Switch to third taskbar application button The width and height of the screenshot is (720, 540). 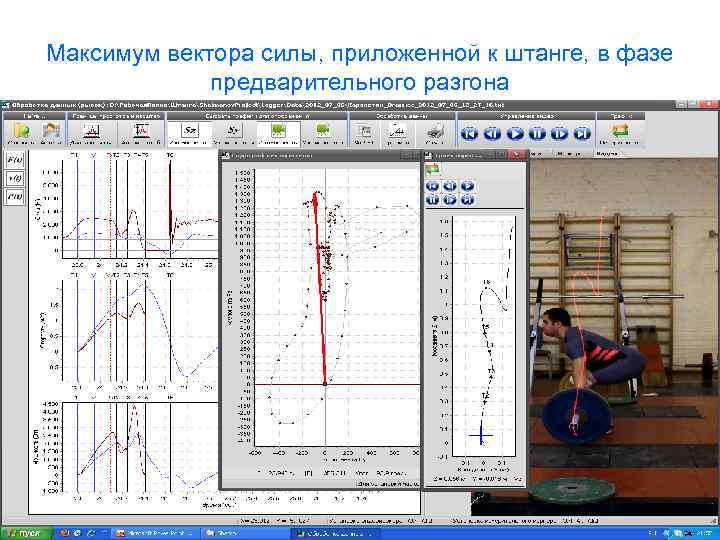tap(335, 534)
